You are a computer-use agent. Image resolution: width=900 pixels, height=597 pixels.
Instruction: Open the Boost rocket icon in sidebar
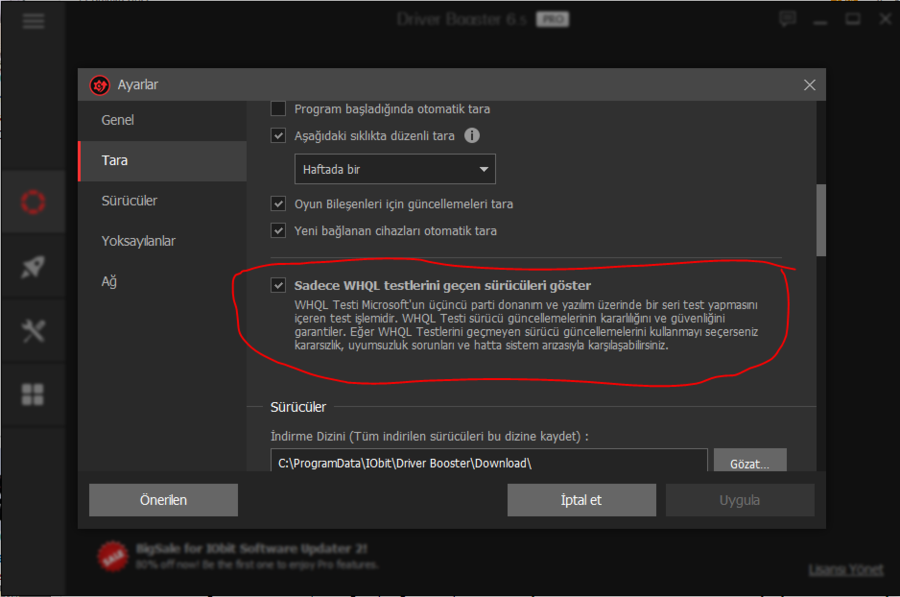[33, 266]
